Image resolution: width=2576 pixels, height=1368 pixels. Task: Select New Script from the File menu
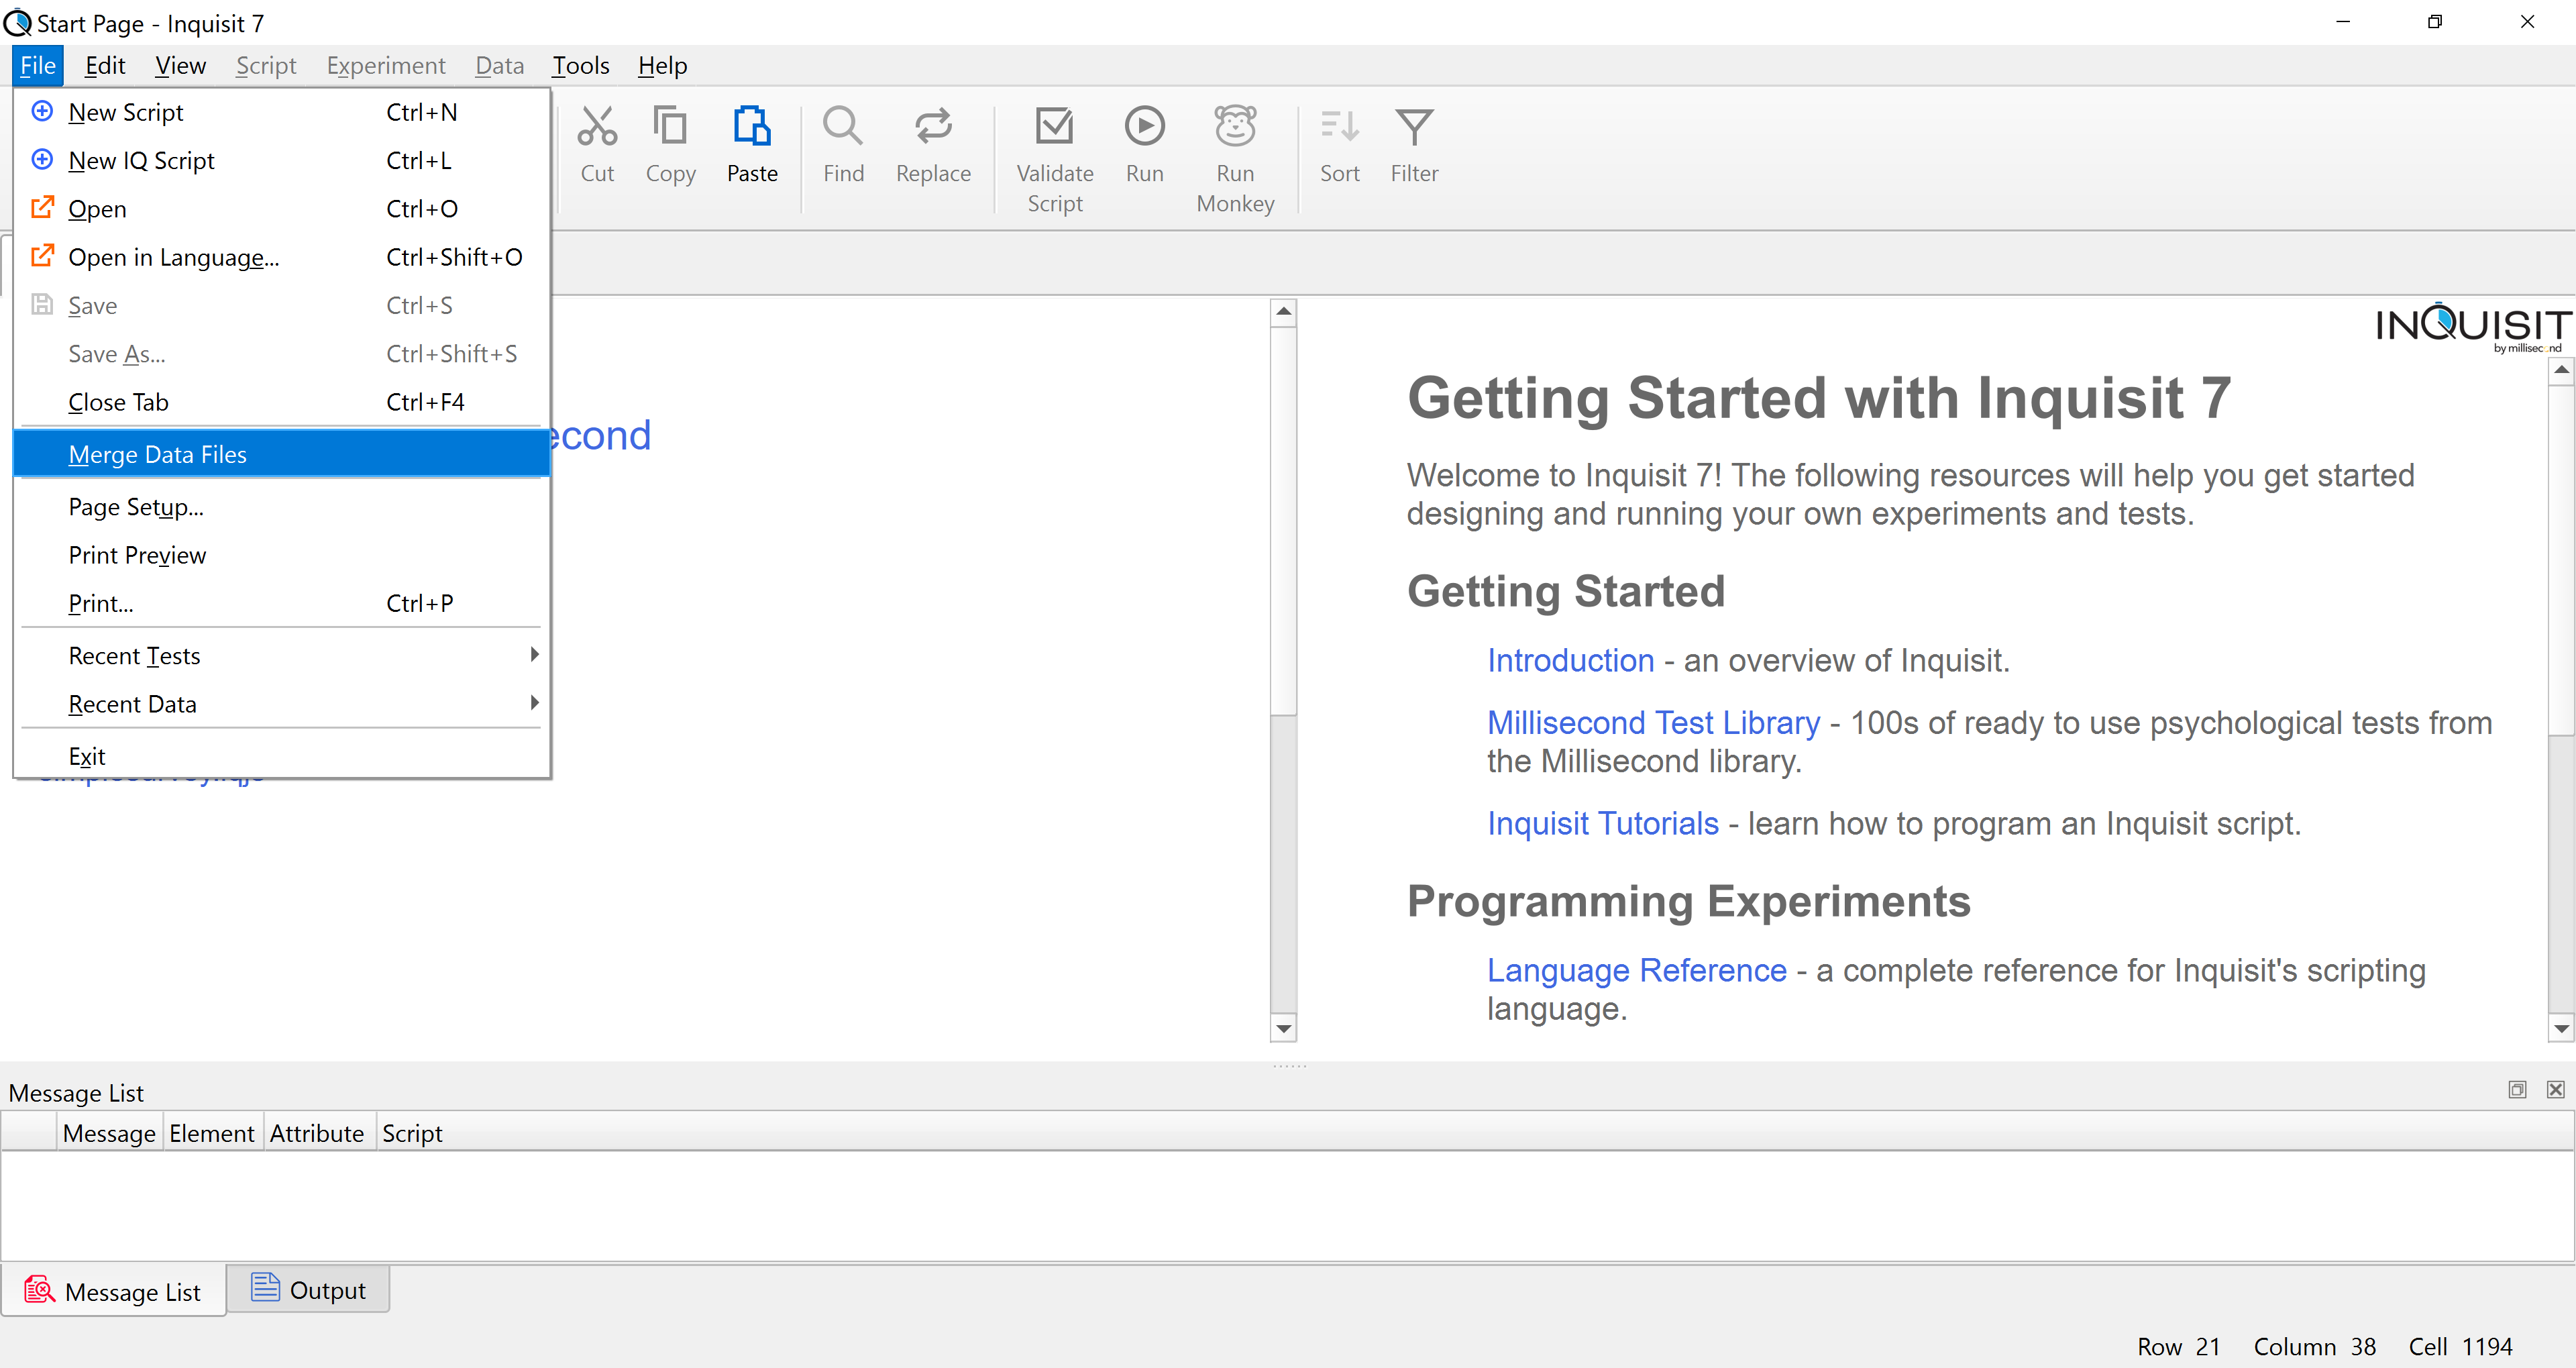282,112
